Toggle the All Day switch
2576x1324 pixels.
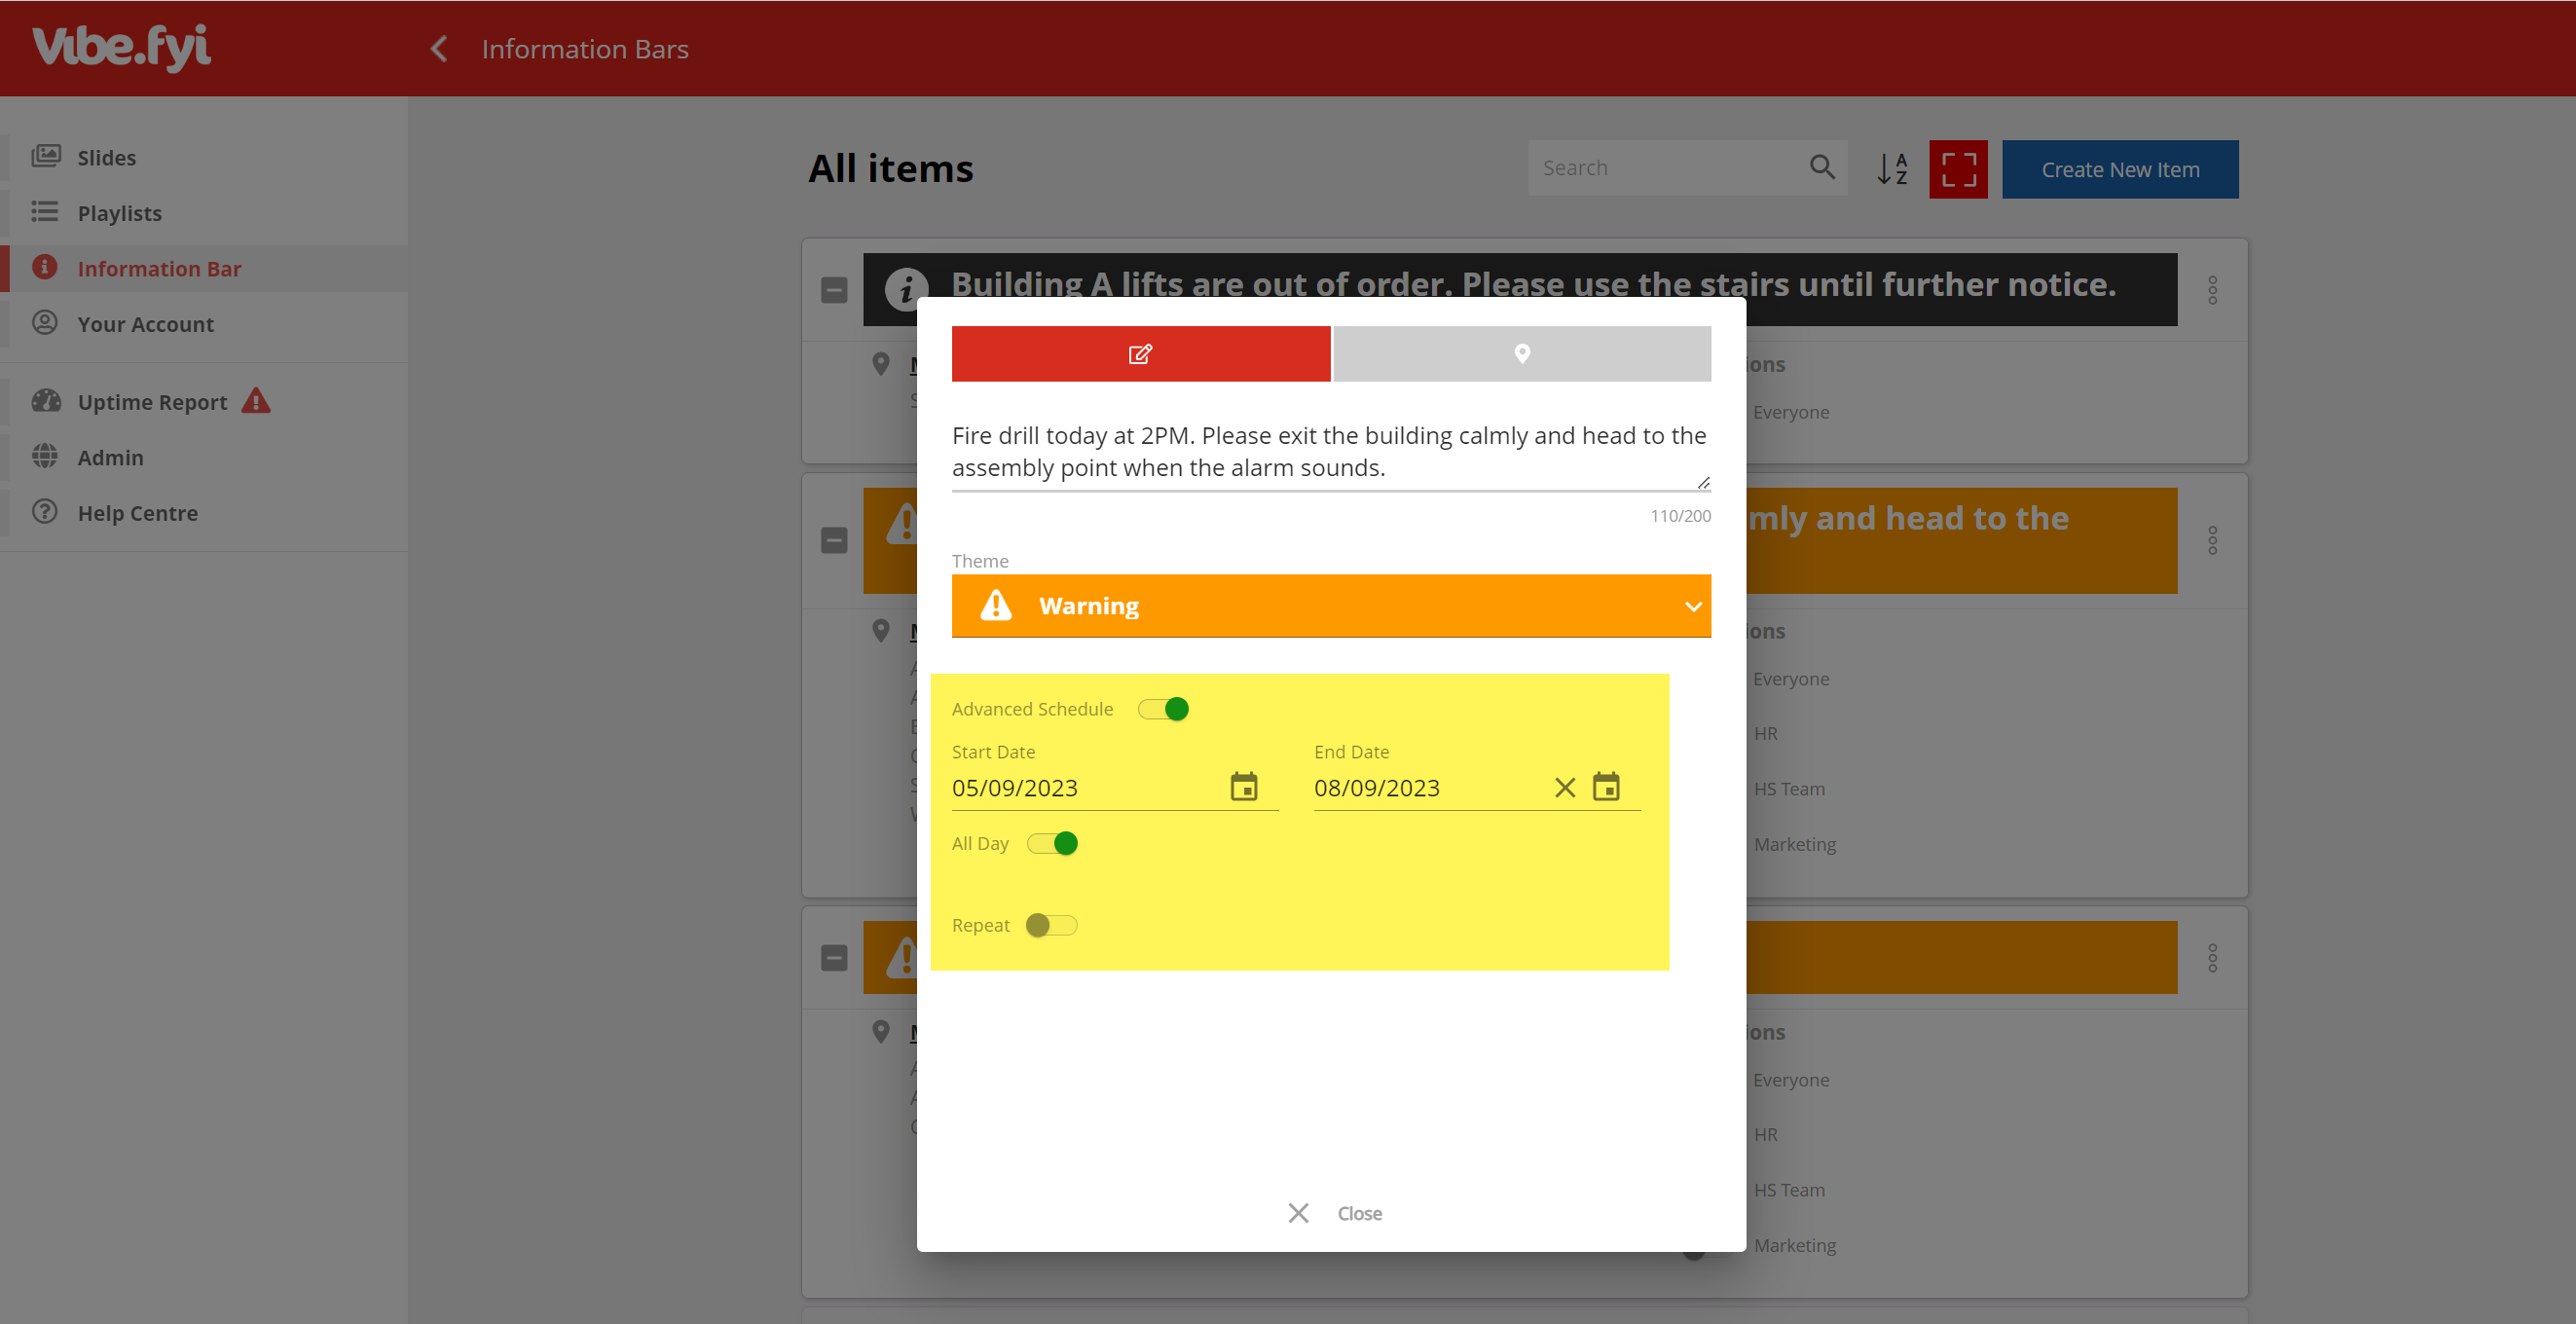click(1053, 843)
